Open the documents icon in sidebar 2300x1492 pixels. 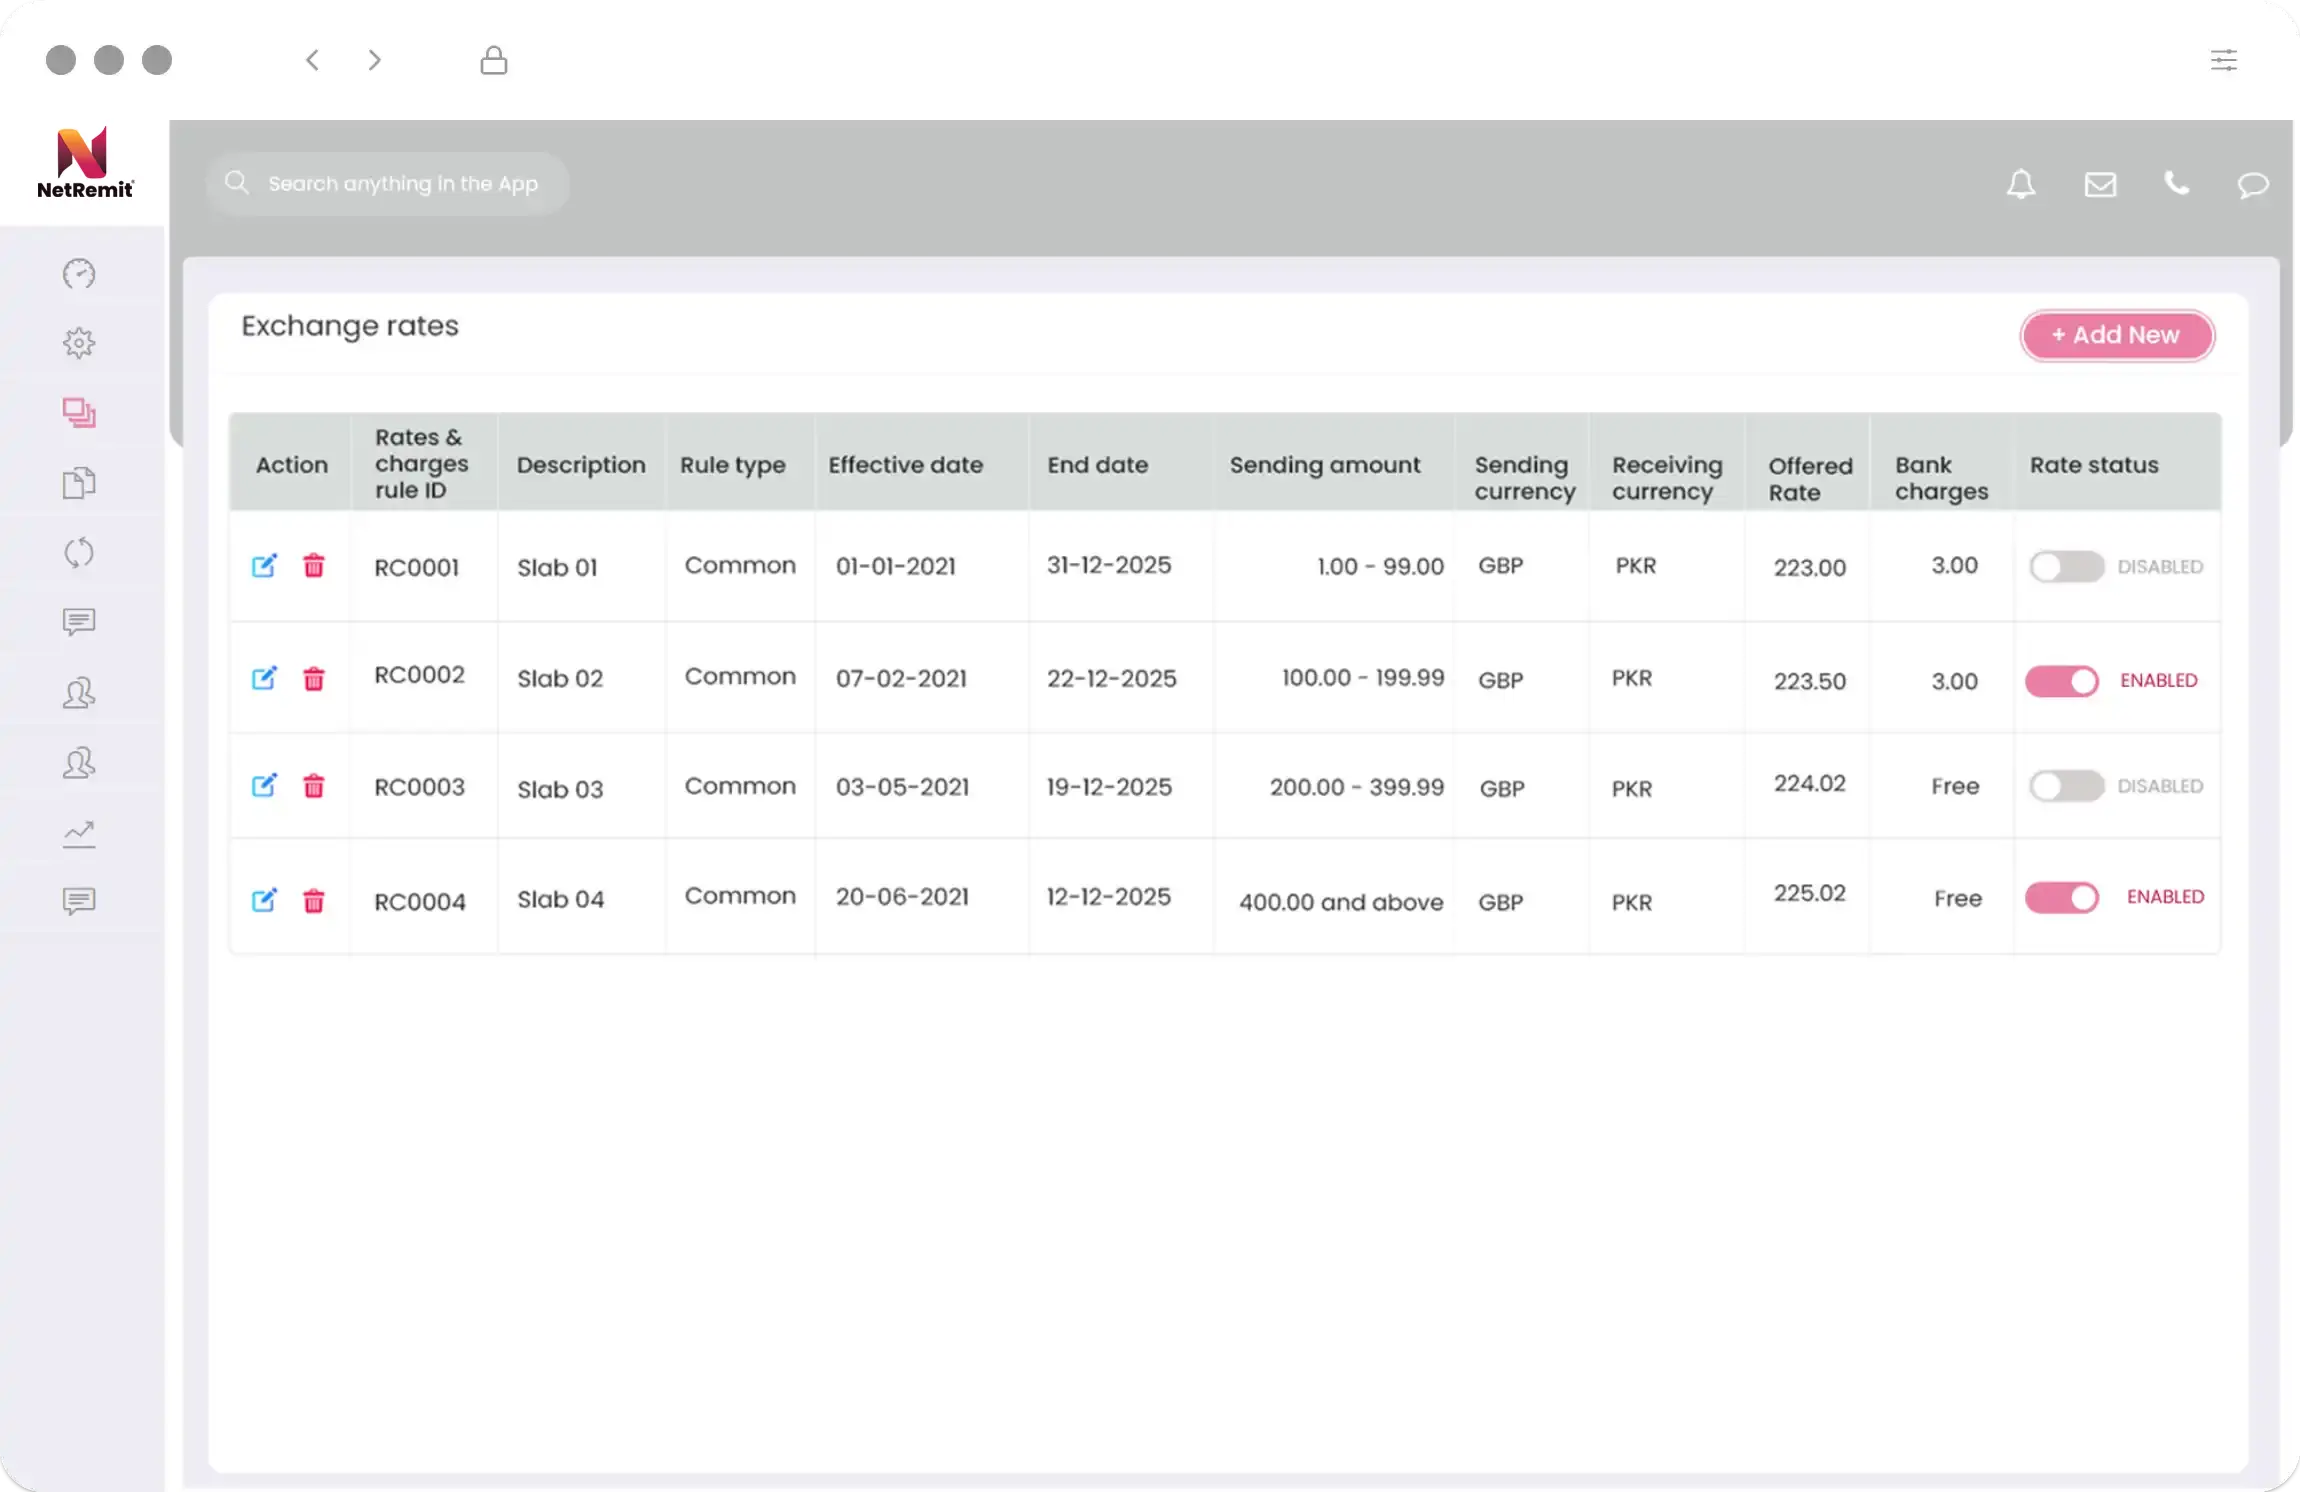click(79, 481)
